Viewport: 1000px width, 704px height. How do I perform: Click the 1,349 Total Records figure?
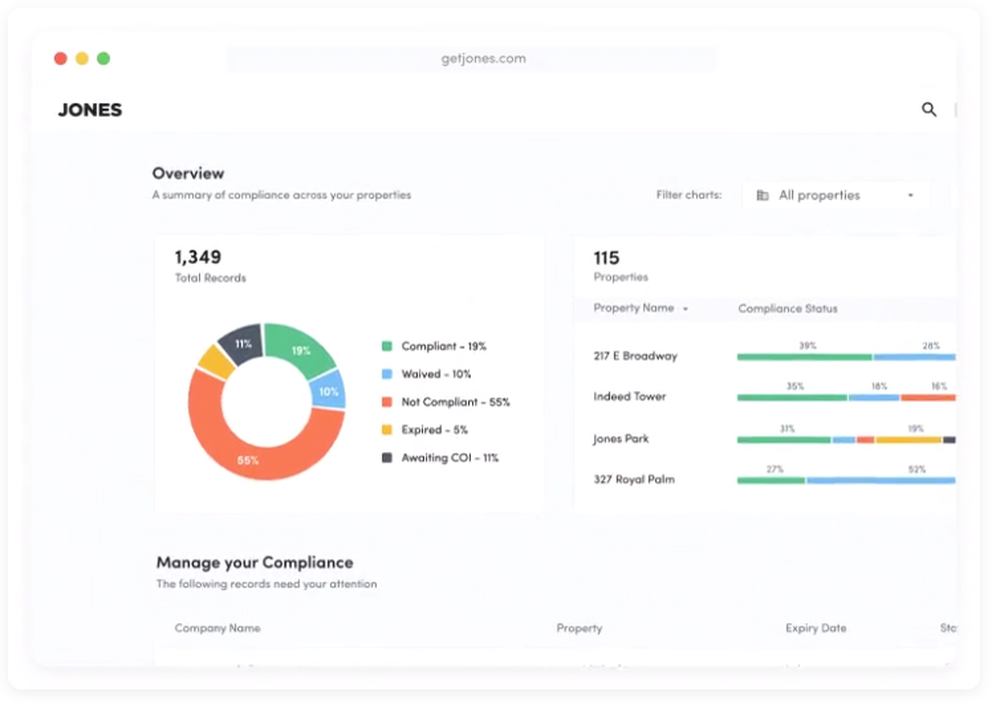tap(198, 257)
